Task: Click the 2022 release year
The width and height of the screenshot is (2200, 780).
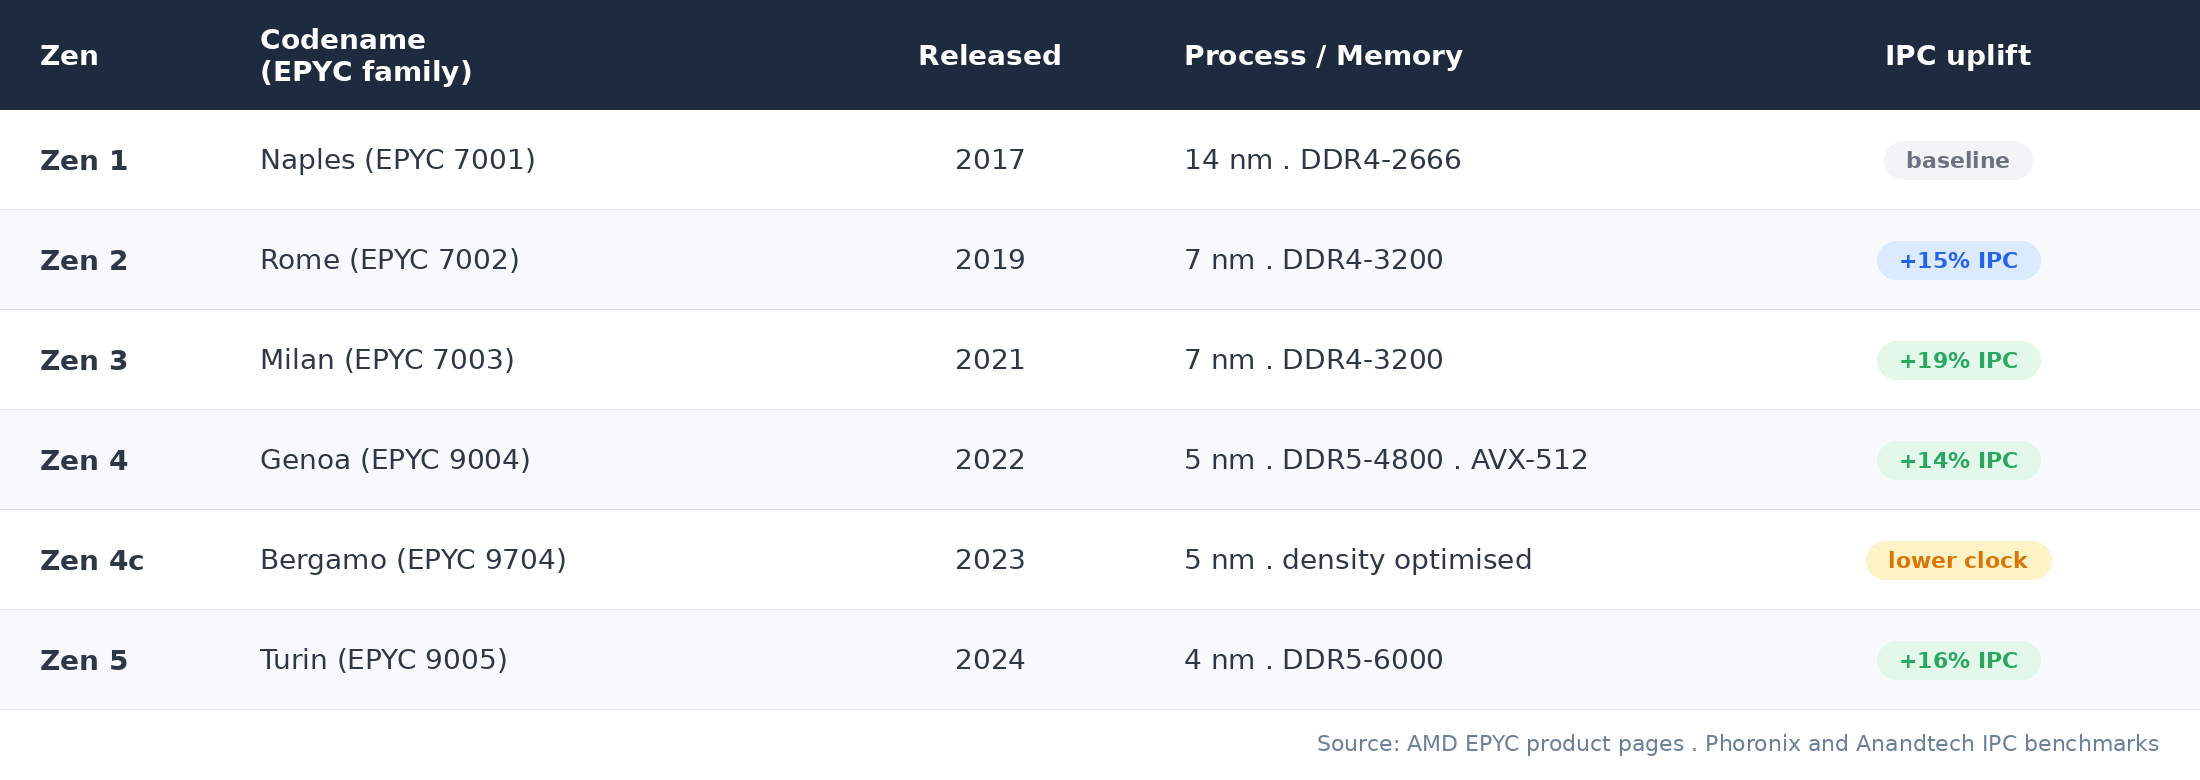Action: pyautogui.click(x=990, y=460)
